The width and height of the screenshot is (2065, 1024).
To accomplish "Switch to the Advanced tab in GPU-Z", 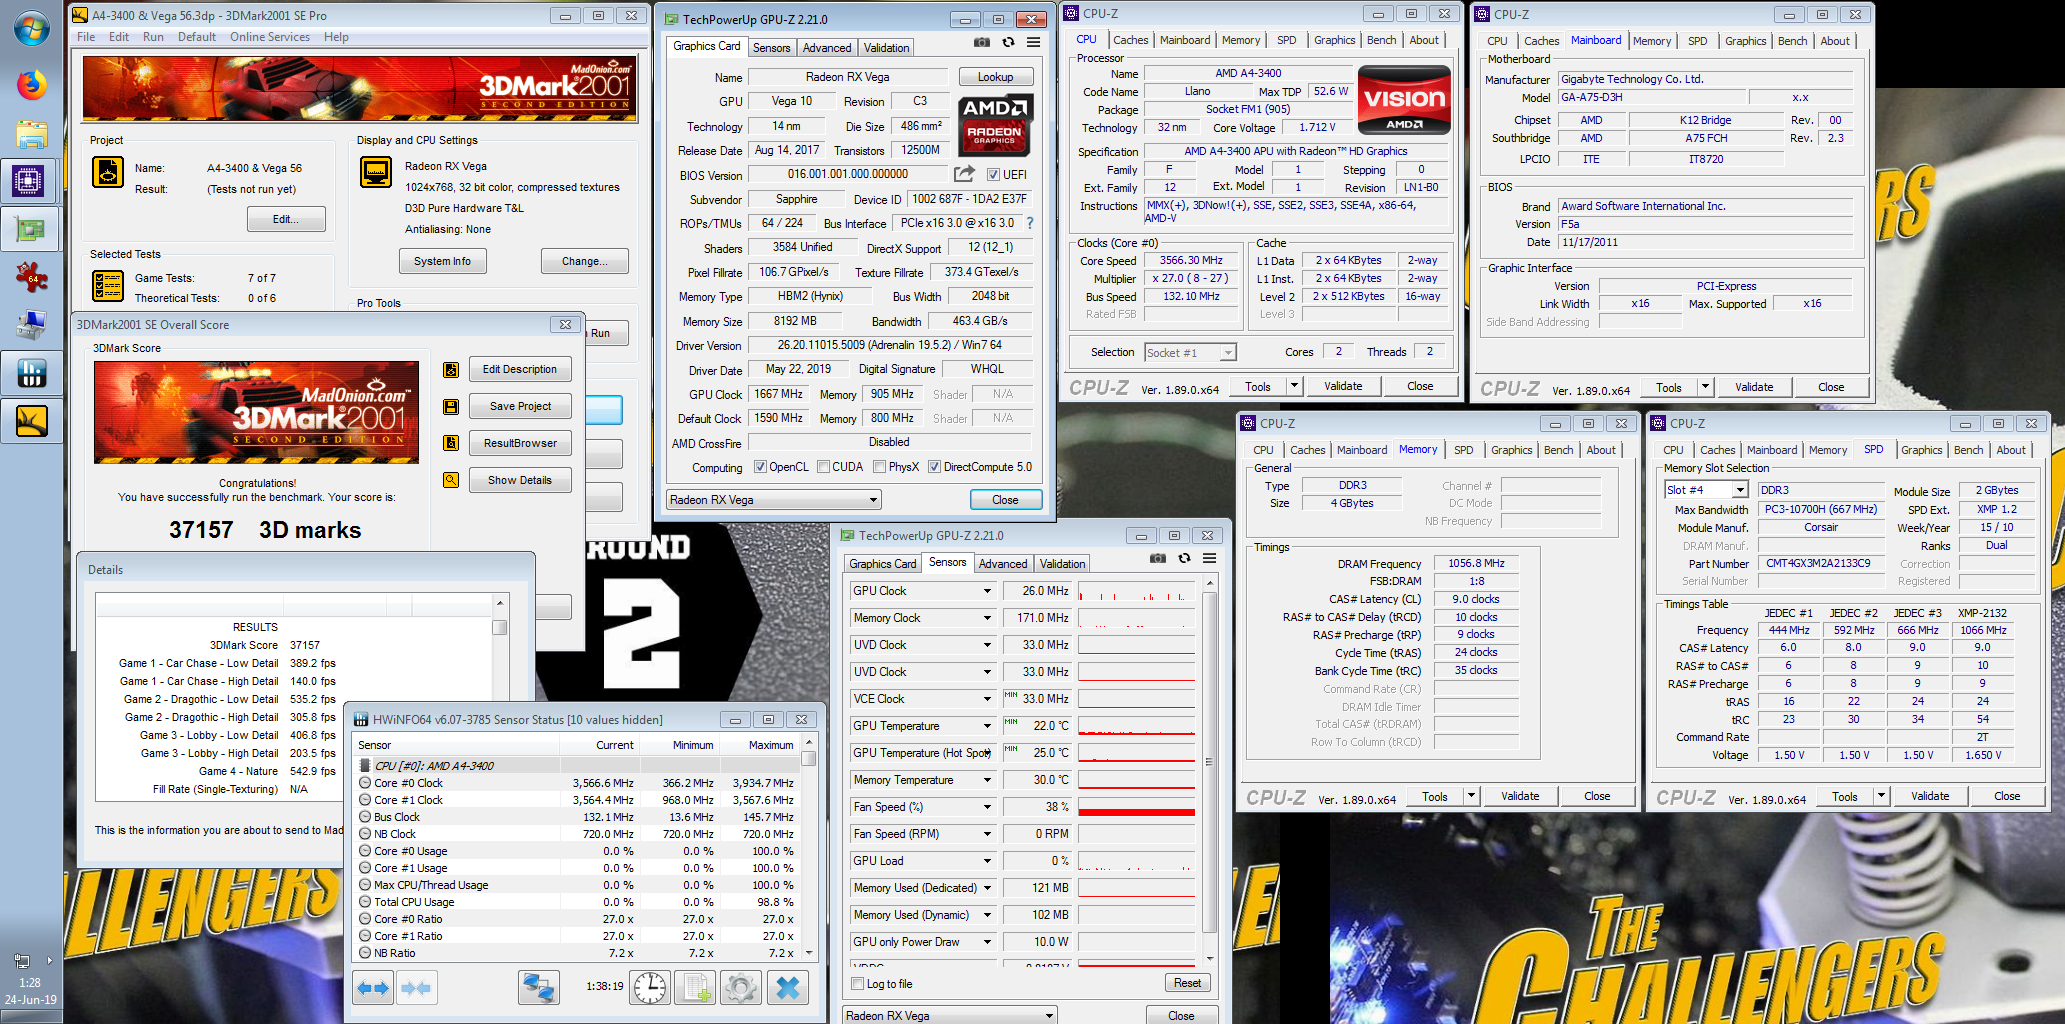I will coord(827,48).
